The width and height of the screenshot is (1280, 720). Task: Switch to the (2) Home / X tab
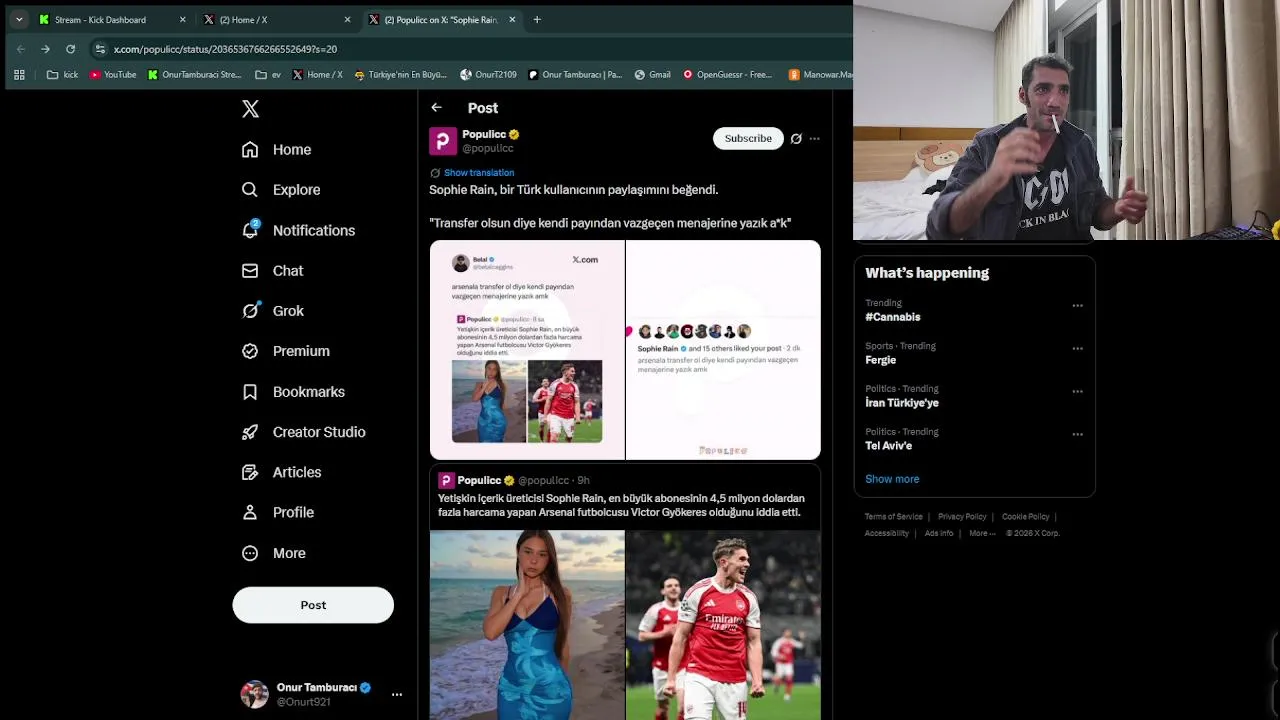pyautogui.click(x=277, y=19)
